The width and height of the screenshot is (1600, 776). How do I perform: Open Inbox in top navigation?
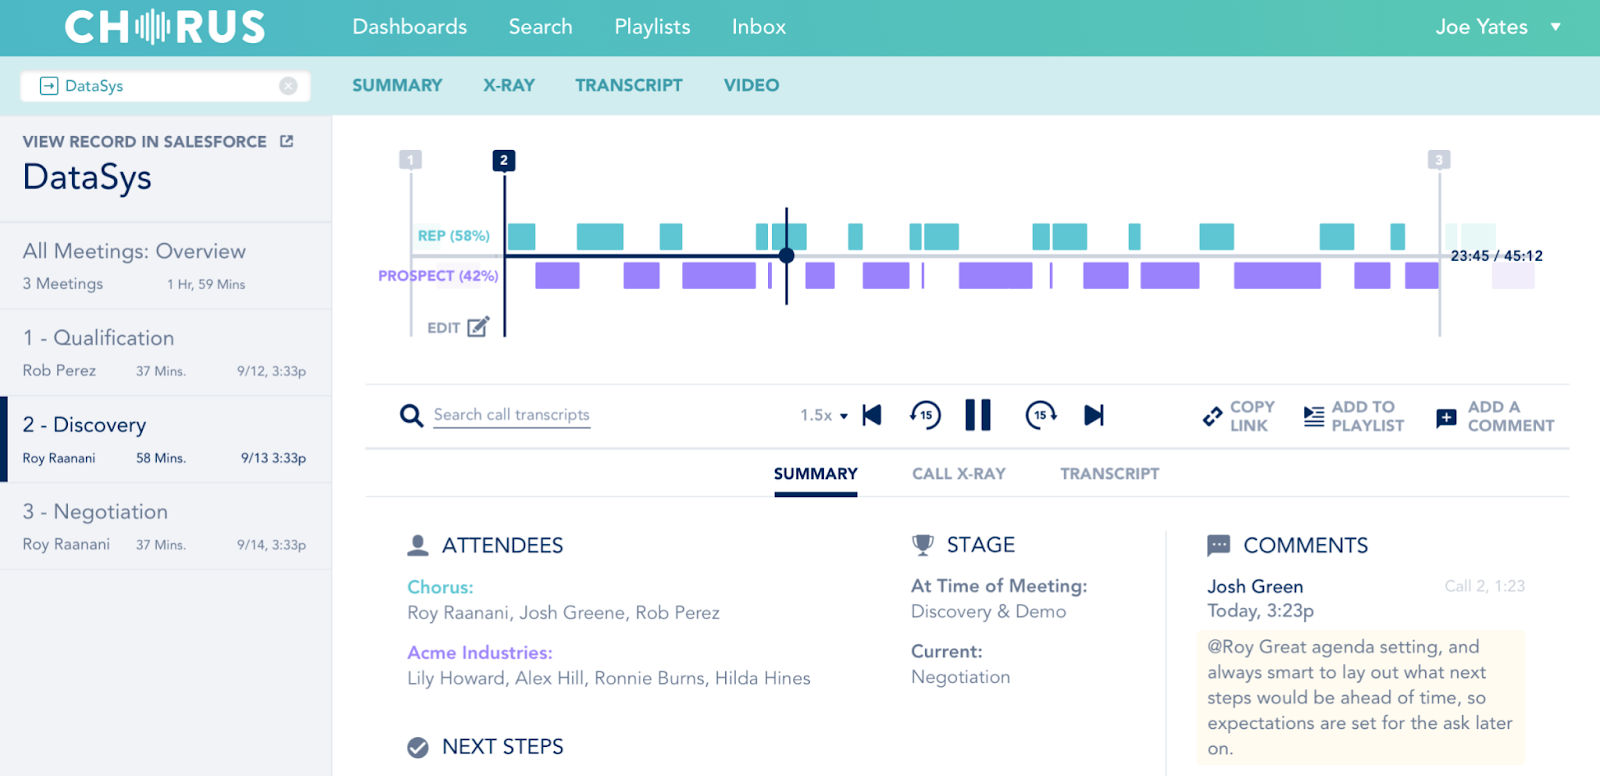[759, 27]
